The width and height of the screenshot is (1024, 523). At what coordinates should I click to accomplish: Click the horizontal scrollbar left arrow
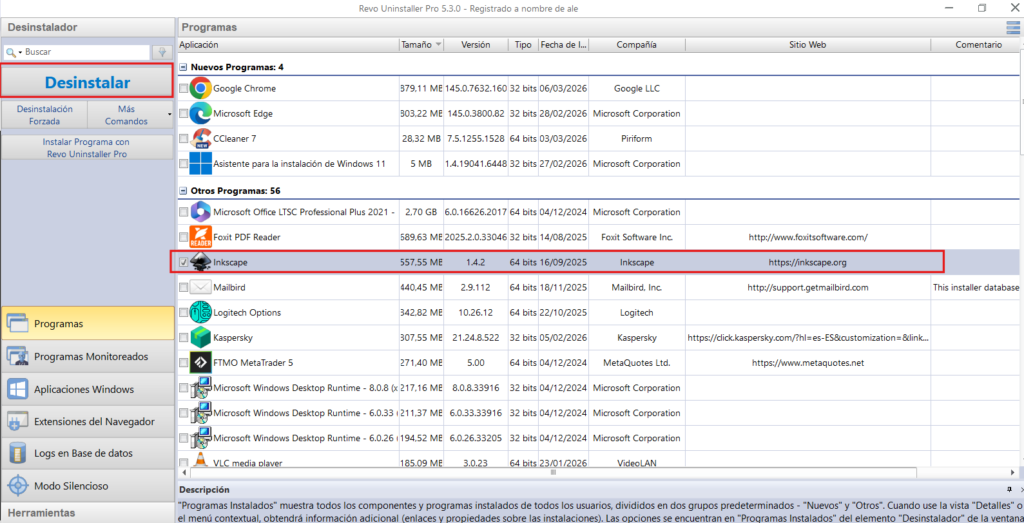[x=184, y=471]
